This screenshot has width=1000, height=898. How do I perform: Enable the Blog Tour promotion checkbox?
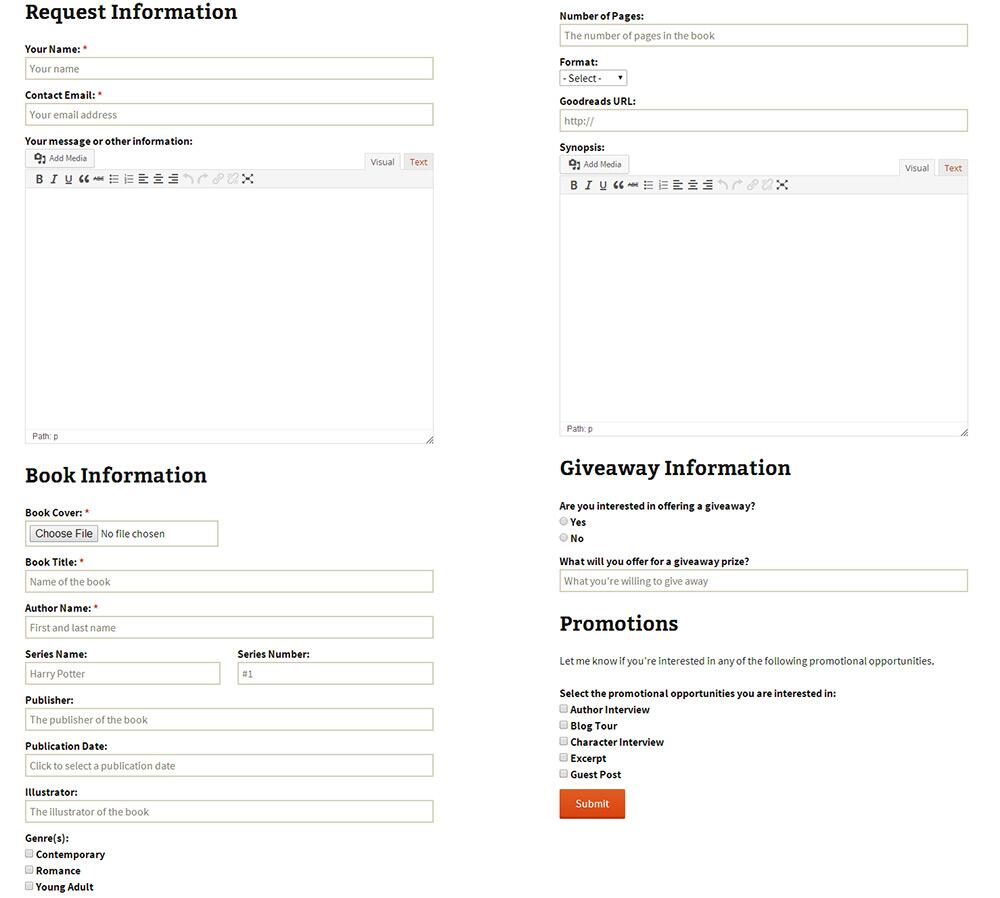point(564,725)
